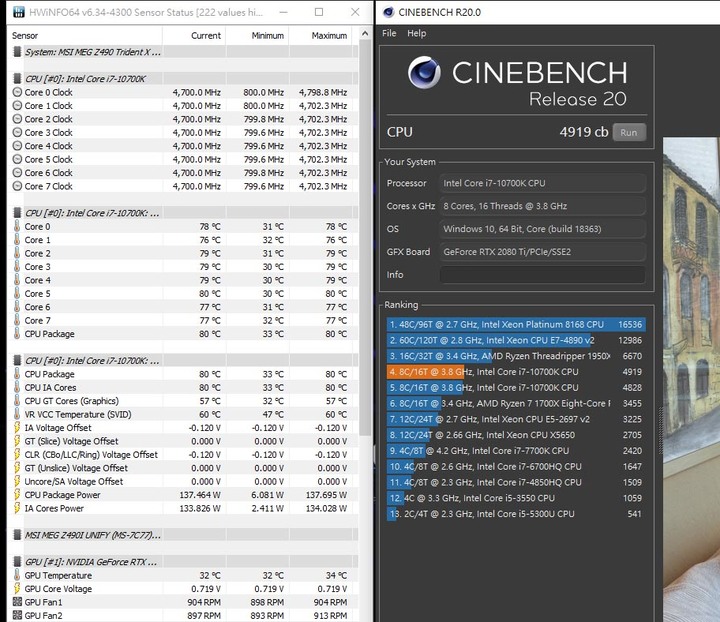Click the GPU Core Voltage lightning icon

click(x=17, y=588)
